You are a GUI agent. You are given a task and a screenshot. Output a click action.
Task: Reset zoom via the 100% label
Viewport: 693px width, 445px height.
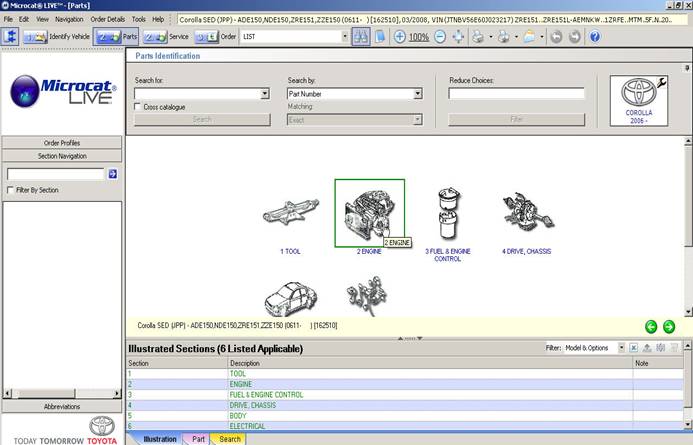[x=419, y=37]
